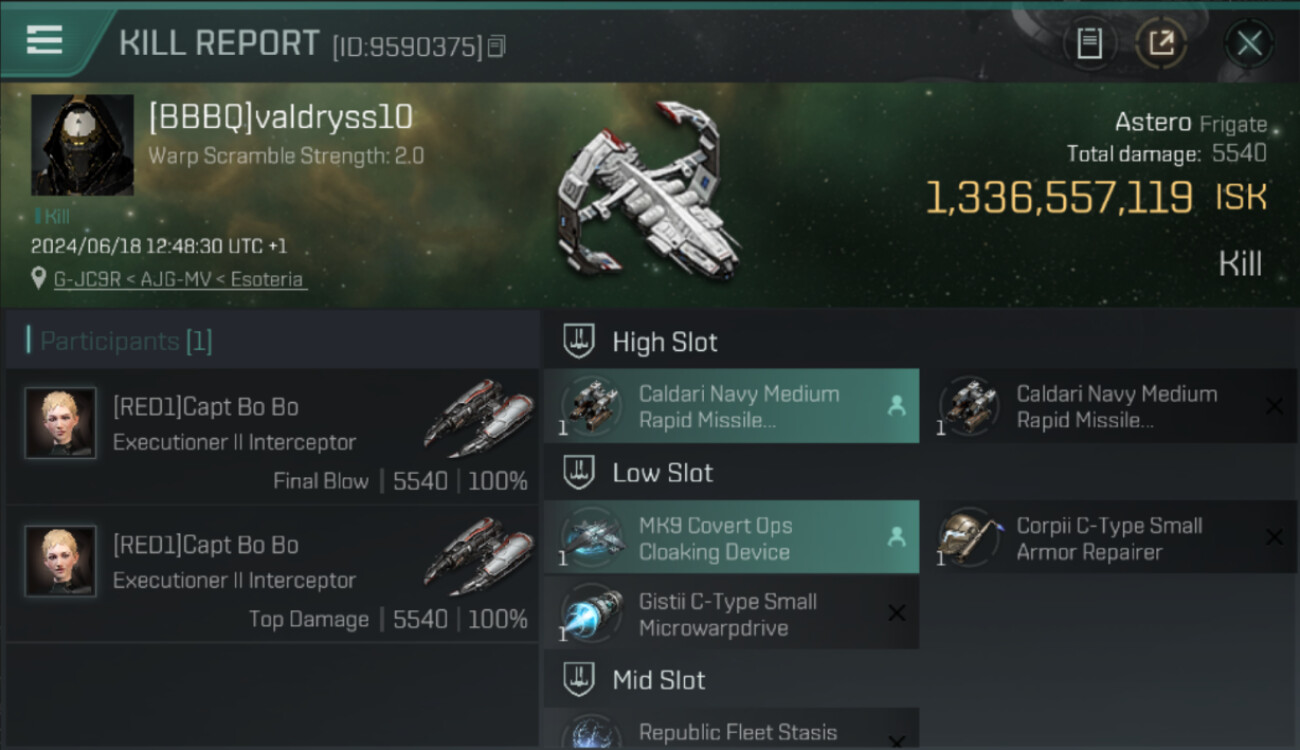Copy the kill report ID
This screenshot has width=1300, height=750.
(497, 45)
